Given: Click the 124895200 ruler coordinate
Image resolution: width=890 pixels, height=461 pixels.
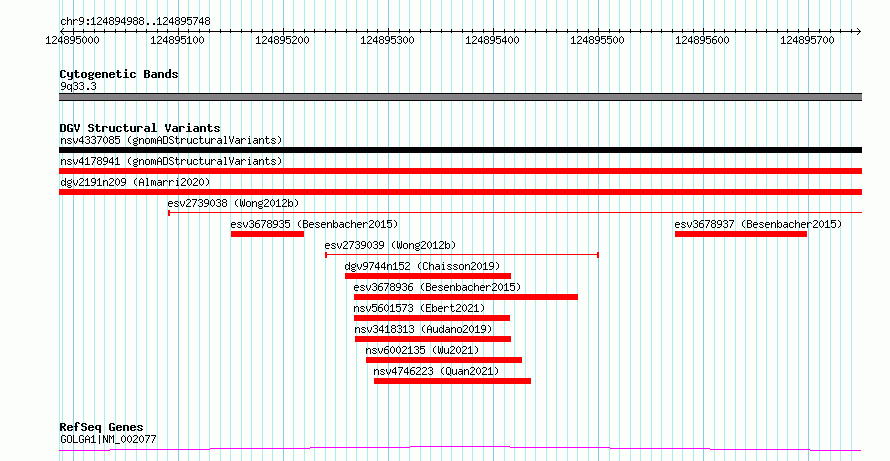Looking at the screenshot, I should pyautogui.click(x=283, y=41).
